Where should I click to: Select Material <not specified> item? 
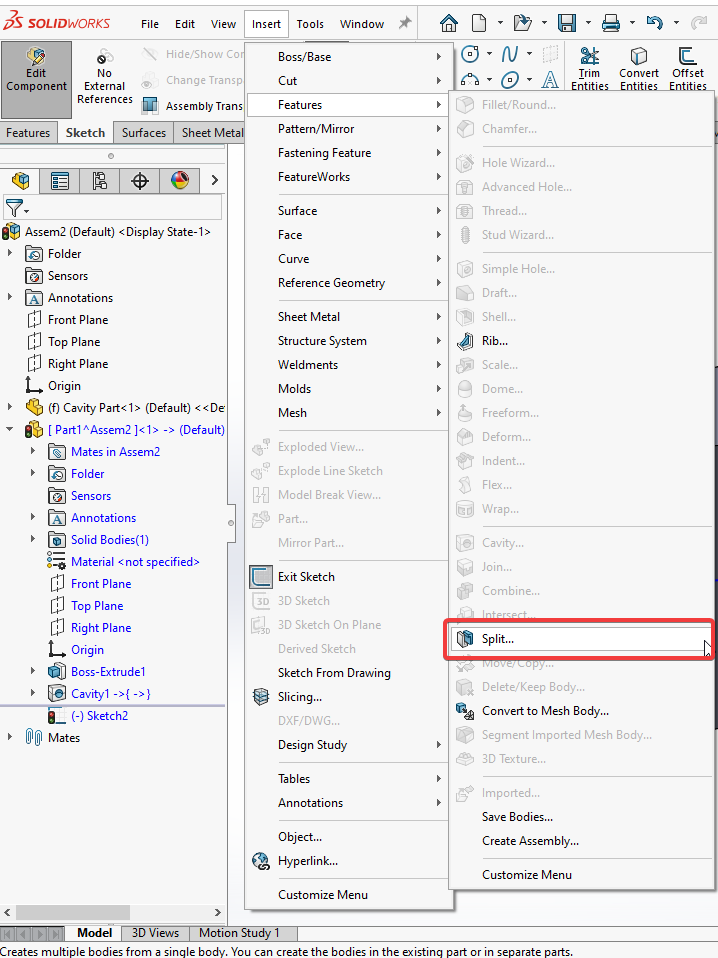pos(135,561)
